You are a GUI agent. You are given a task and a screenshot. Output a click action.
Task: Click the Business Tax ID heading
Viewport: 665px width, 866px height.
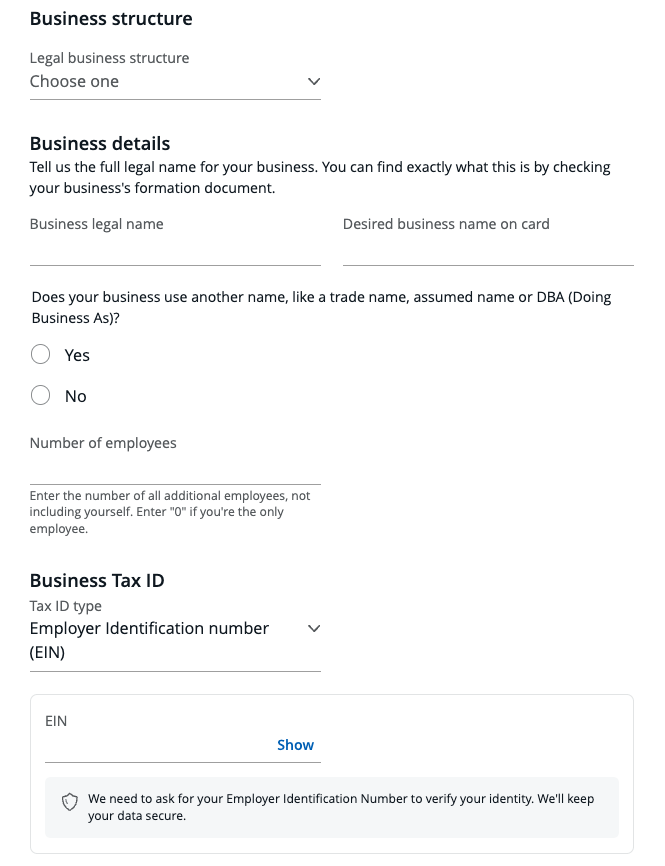coord(97,580)
